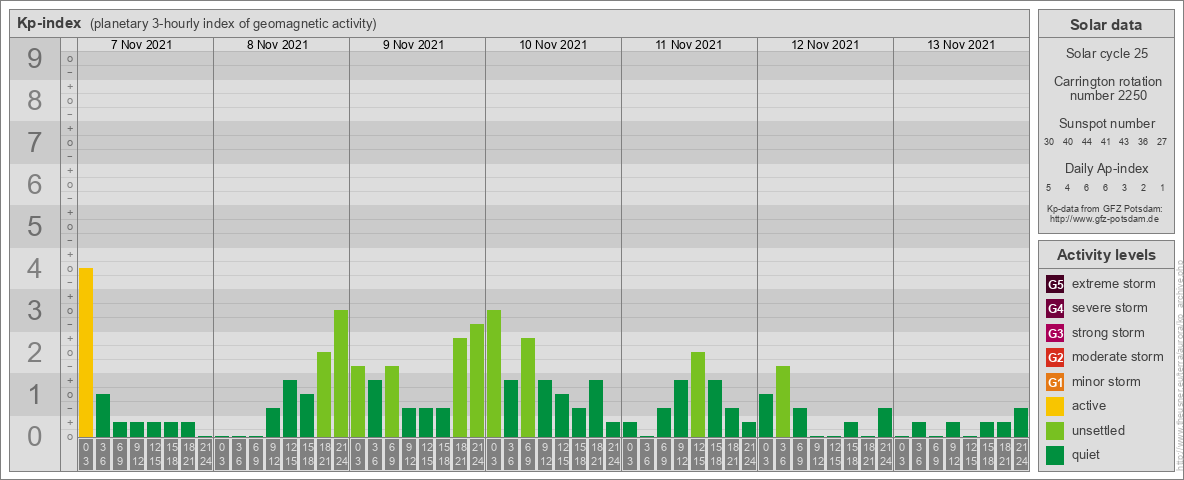Click the light green unsettled legend swatch
Viewport: 1184px width, 480px height.
(x=1055, y=430)
